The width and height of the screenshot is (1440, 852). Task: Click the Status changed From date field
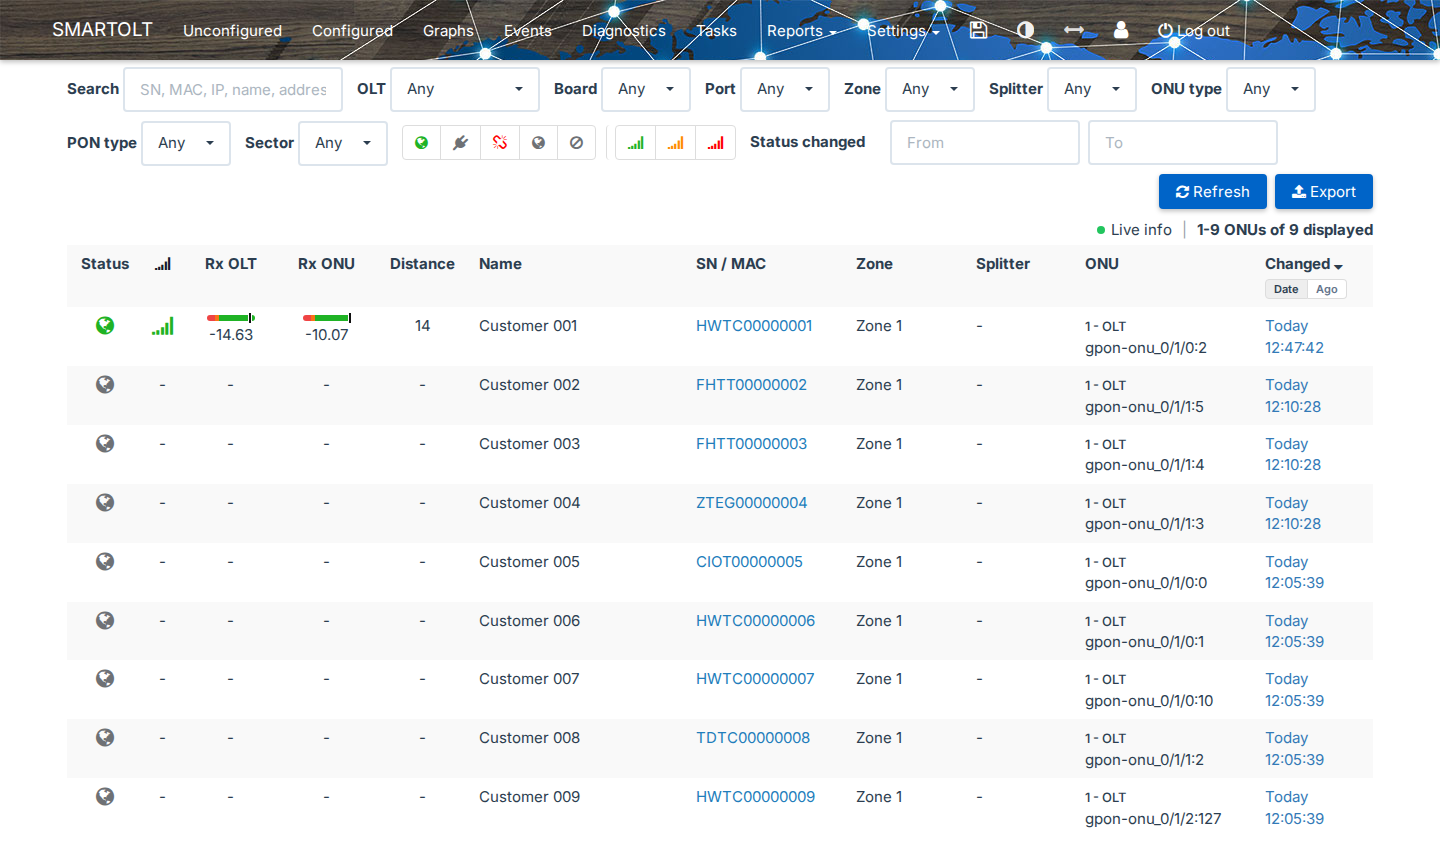click(x=985, y=143)
